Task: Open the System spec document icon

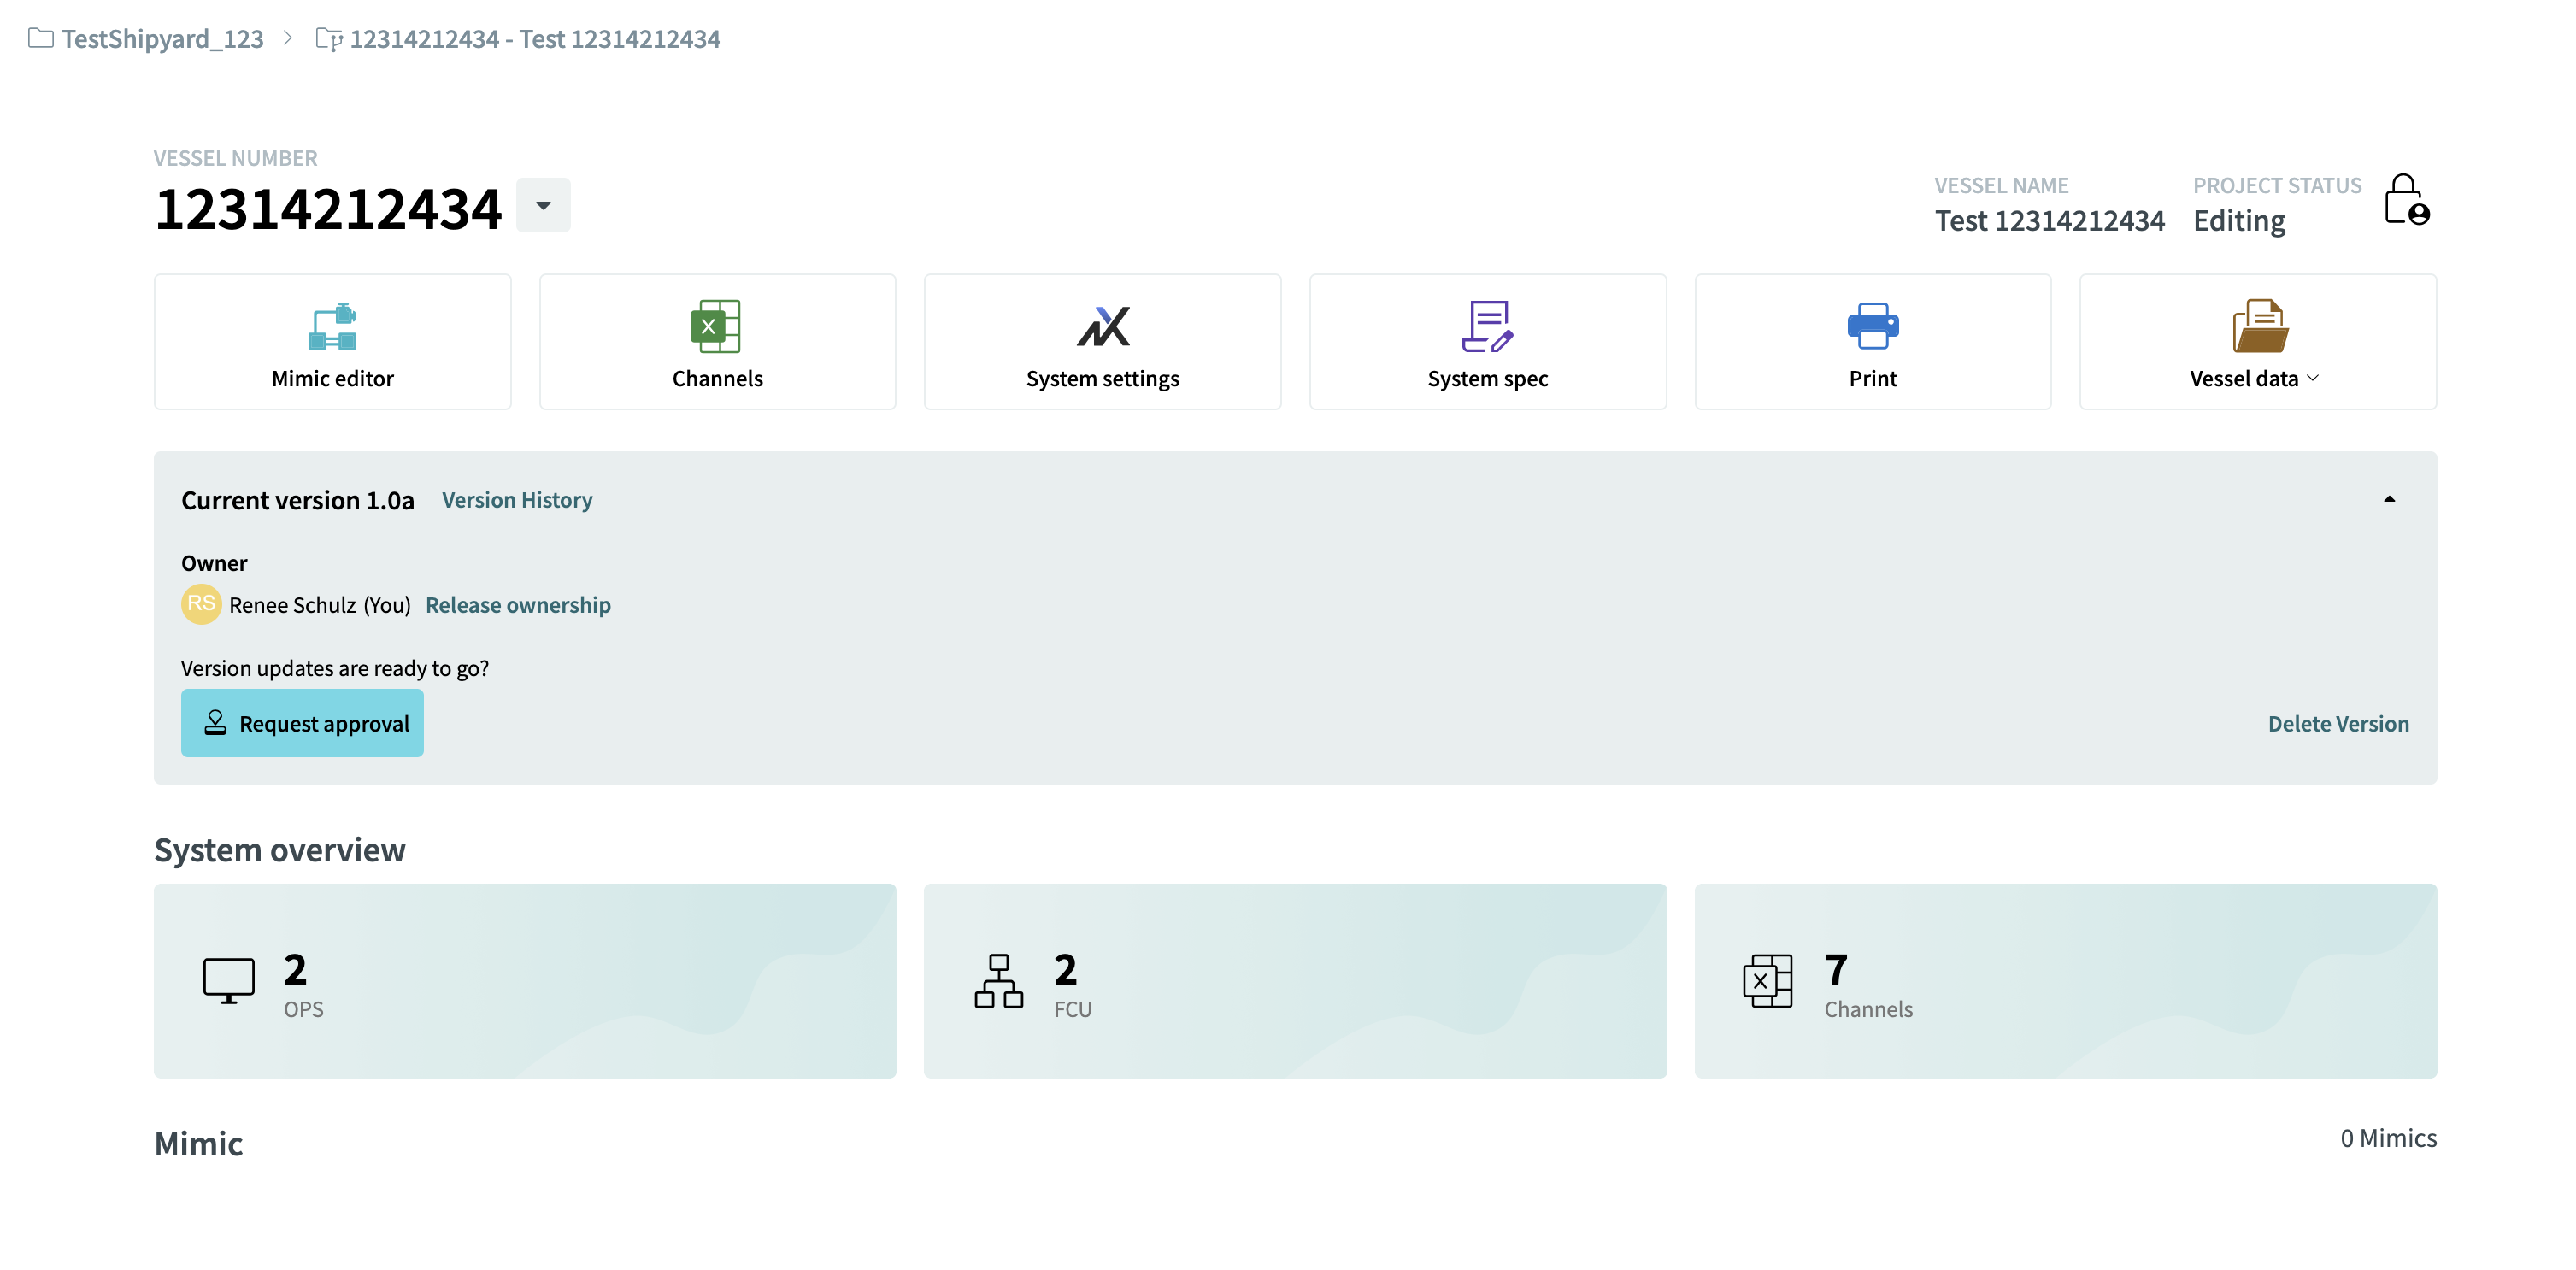Action: [x=1487, y=326]
